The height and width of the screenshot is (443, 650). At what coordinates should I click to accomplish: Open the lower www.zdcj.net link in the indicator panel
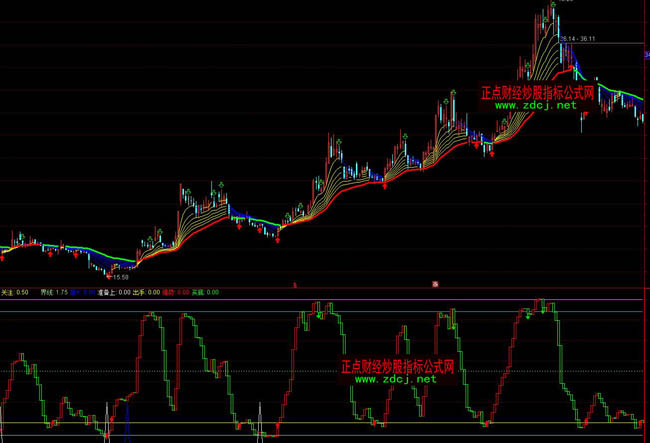click(x=396, y=380)
